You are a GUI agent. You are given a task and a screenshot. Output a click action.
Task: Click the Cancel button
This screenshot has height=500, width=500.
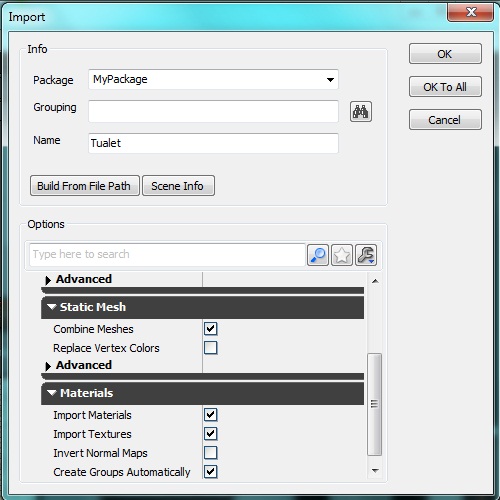[x=445, y=120]
